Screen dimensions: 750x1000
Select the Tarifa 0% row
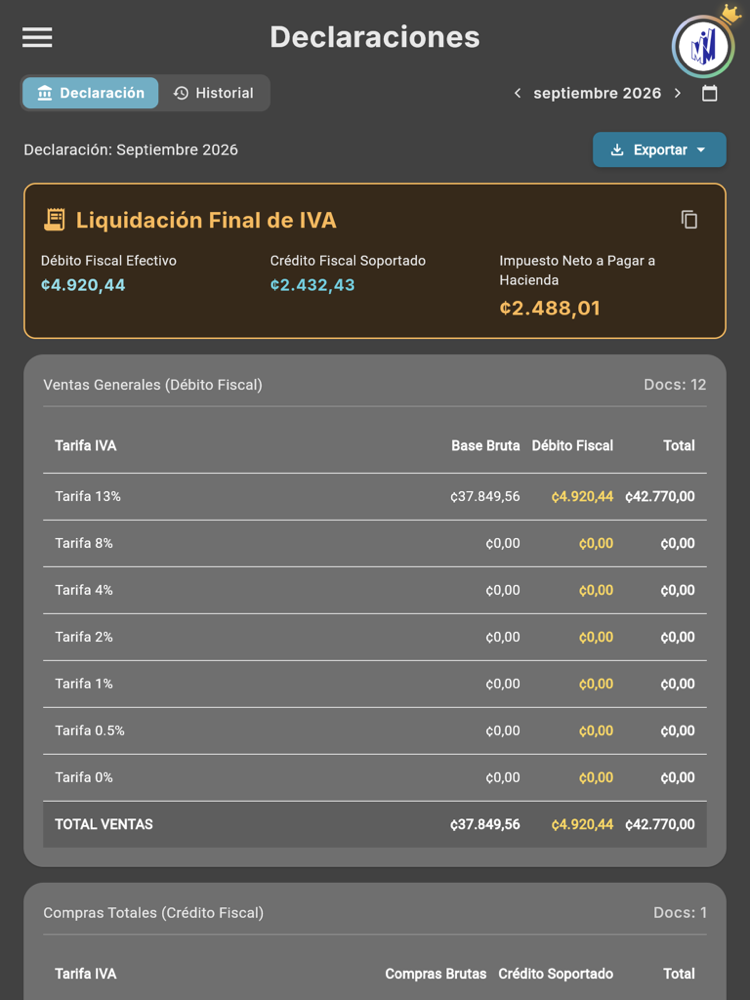[375, 778]
